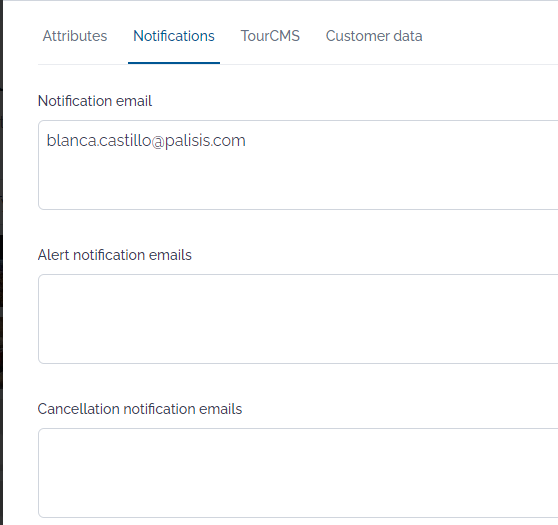Image resolution: width=558 pixels, height=525 pixels.
Task: Switch to the TourCMS tab
Action: pos(270,36)
